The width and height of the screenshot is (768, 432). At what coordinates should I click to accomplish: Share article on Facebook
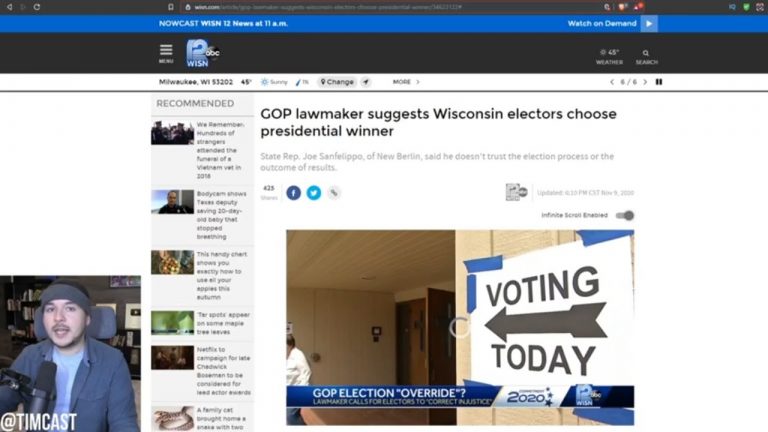(293, 192)
